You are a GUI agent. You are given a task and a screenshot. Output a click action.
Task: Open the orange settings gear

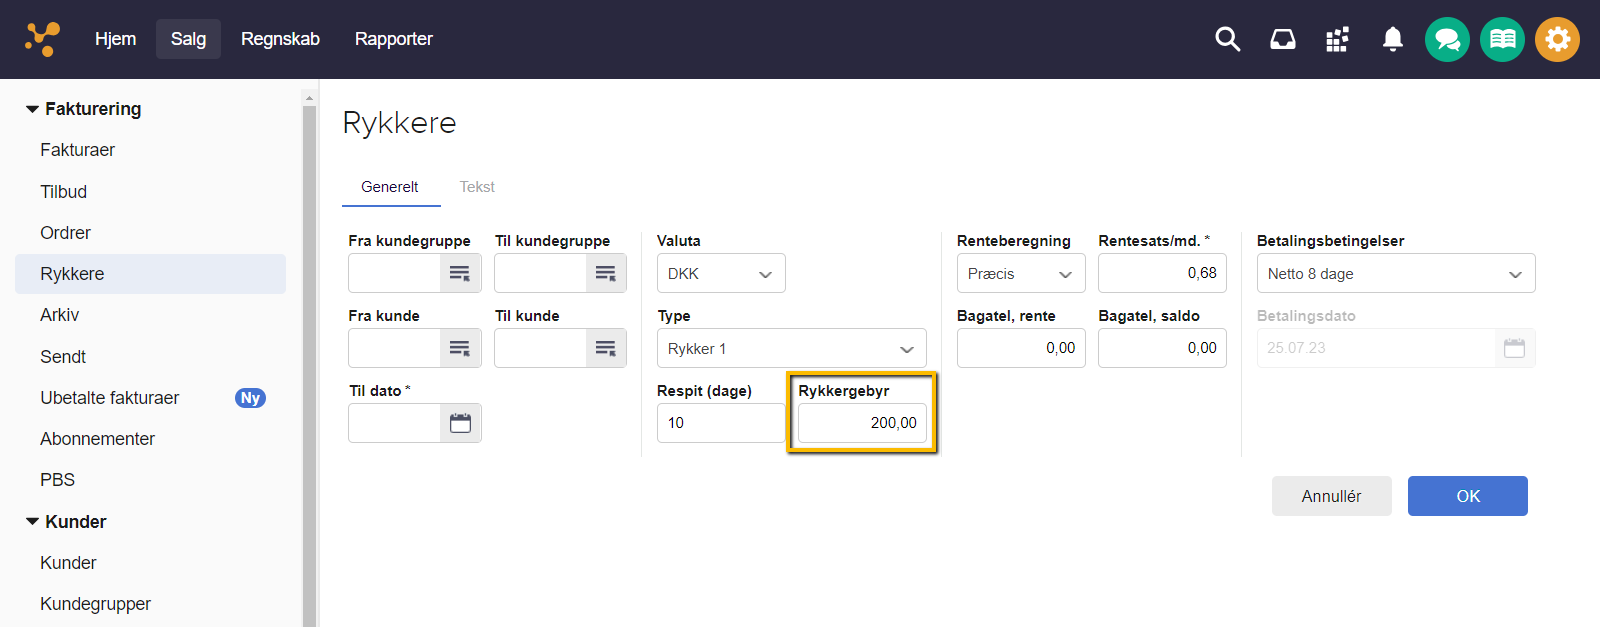click(x=1557, y=40)
